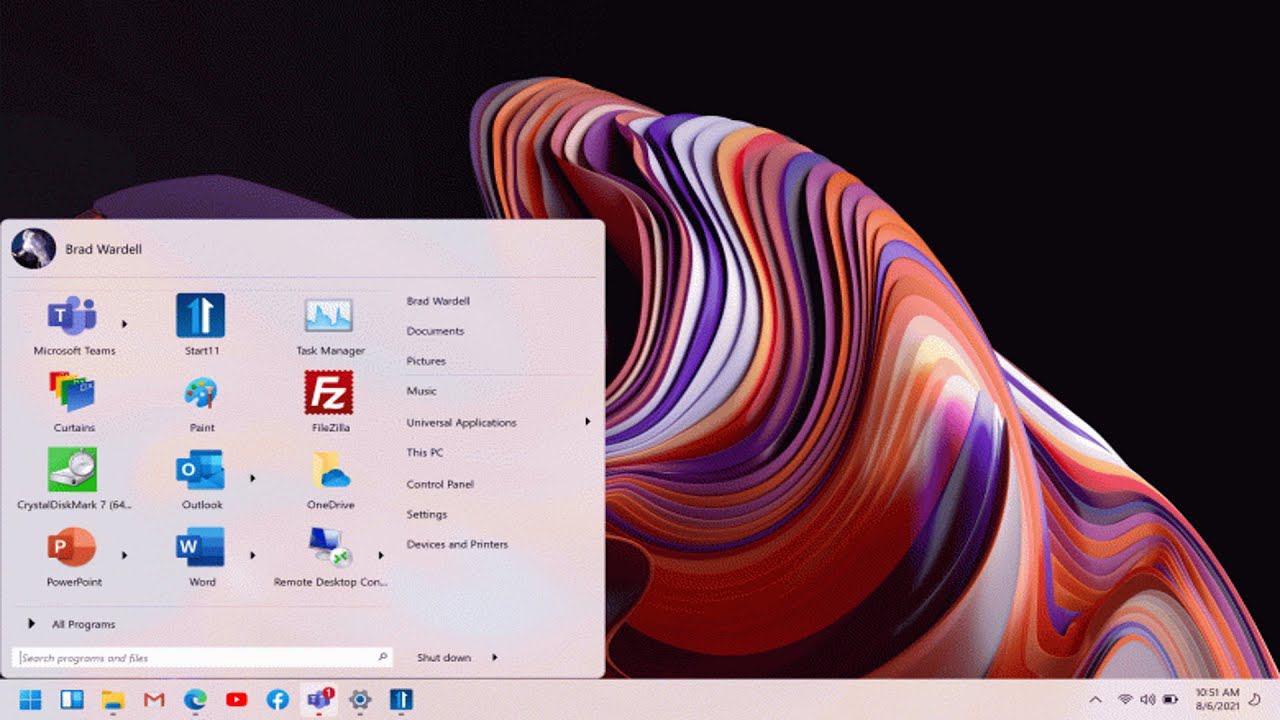The height and width of the screenshot is (720, 1280).
Task: Open Facebook from the taskbar
Action: (278, 700)
